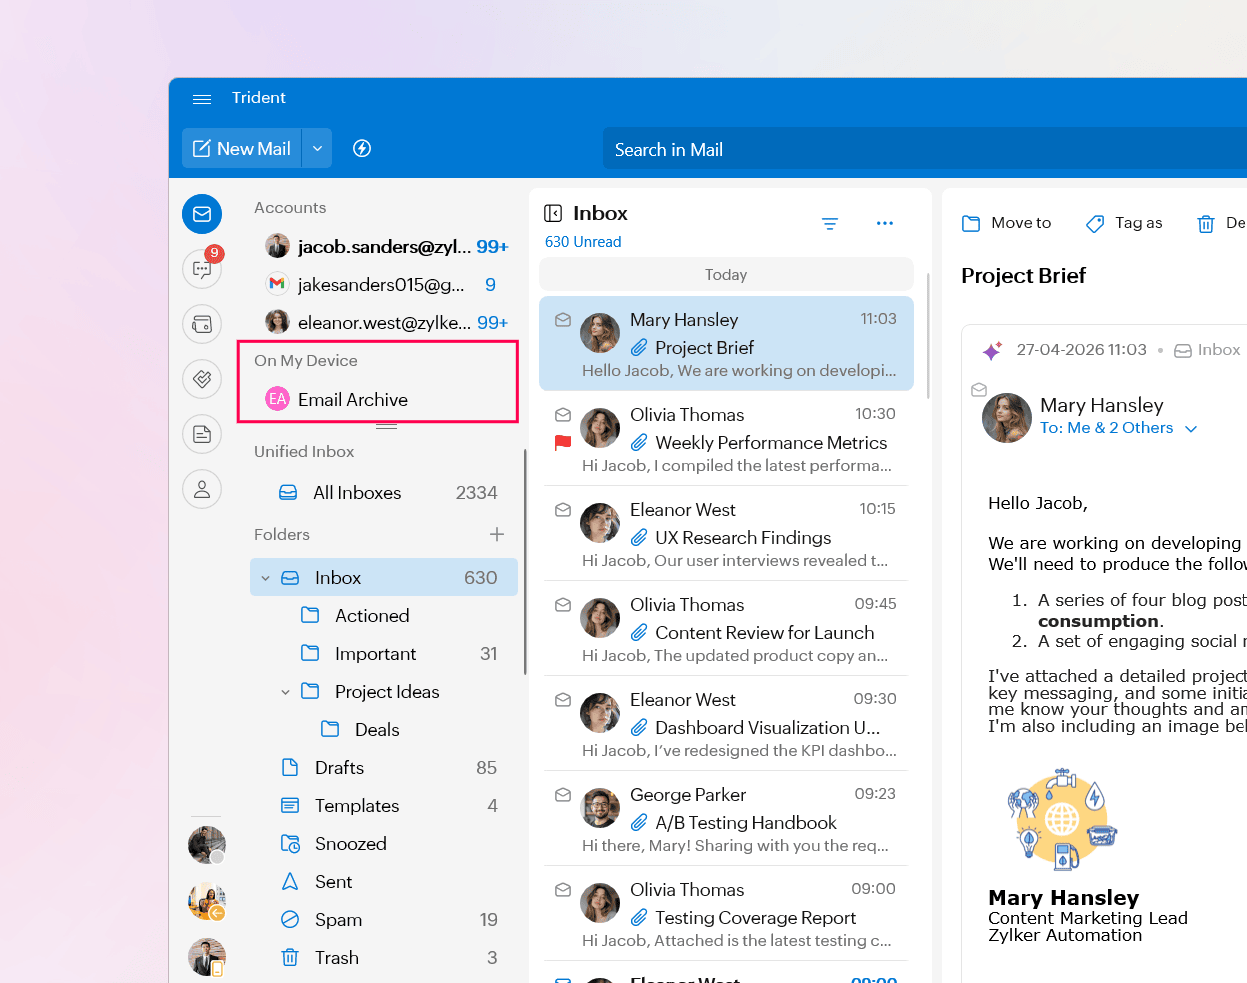Open the Deals subfolder
Image resolution: width=1247 pixels, height=983 pixels.
point(377,730)
